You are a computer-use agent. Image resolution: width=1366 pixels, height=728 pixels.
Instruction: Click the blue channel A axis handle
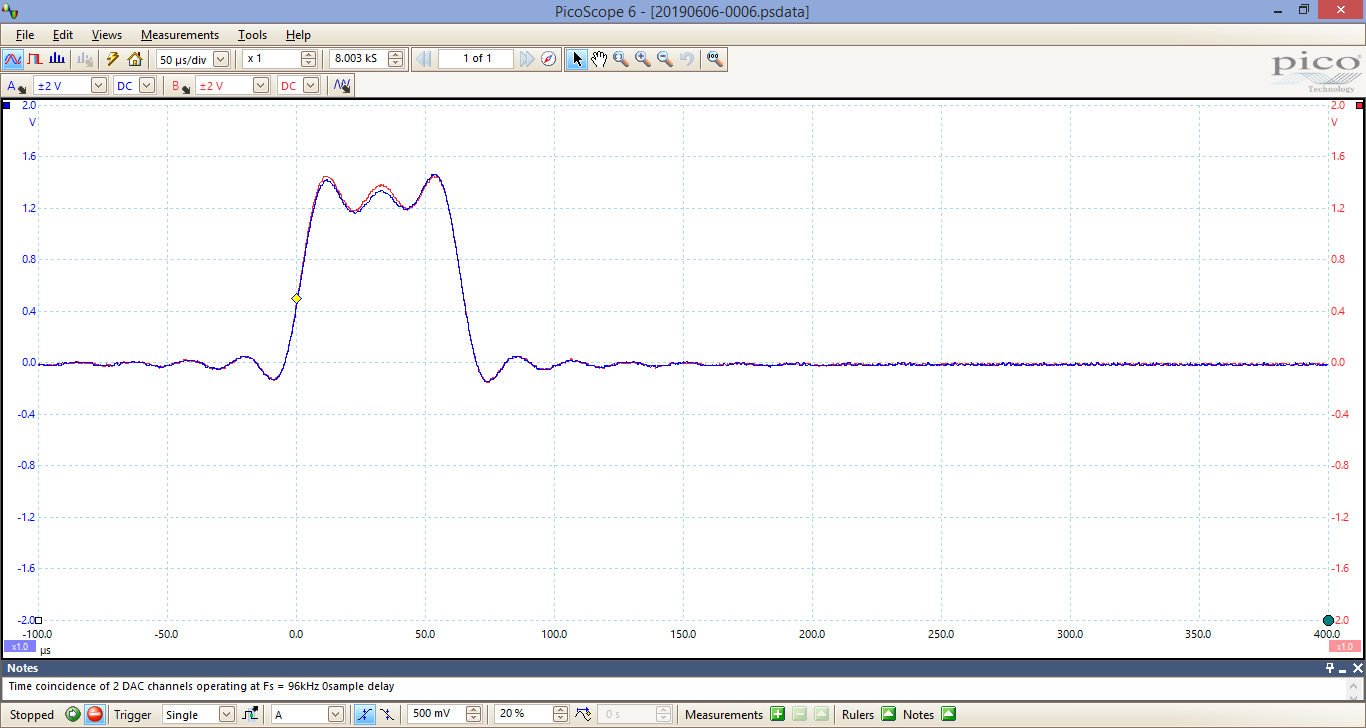(x=7, y=105)
